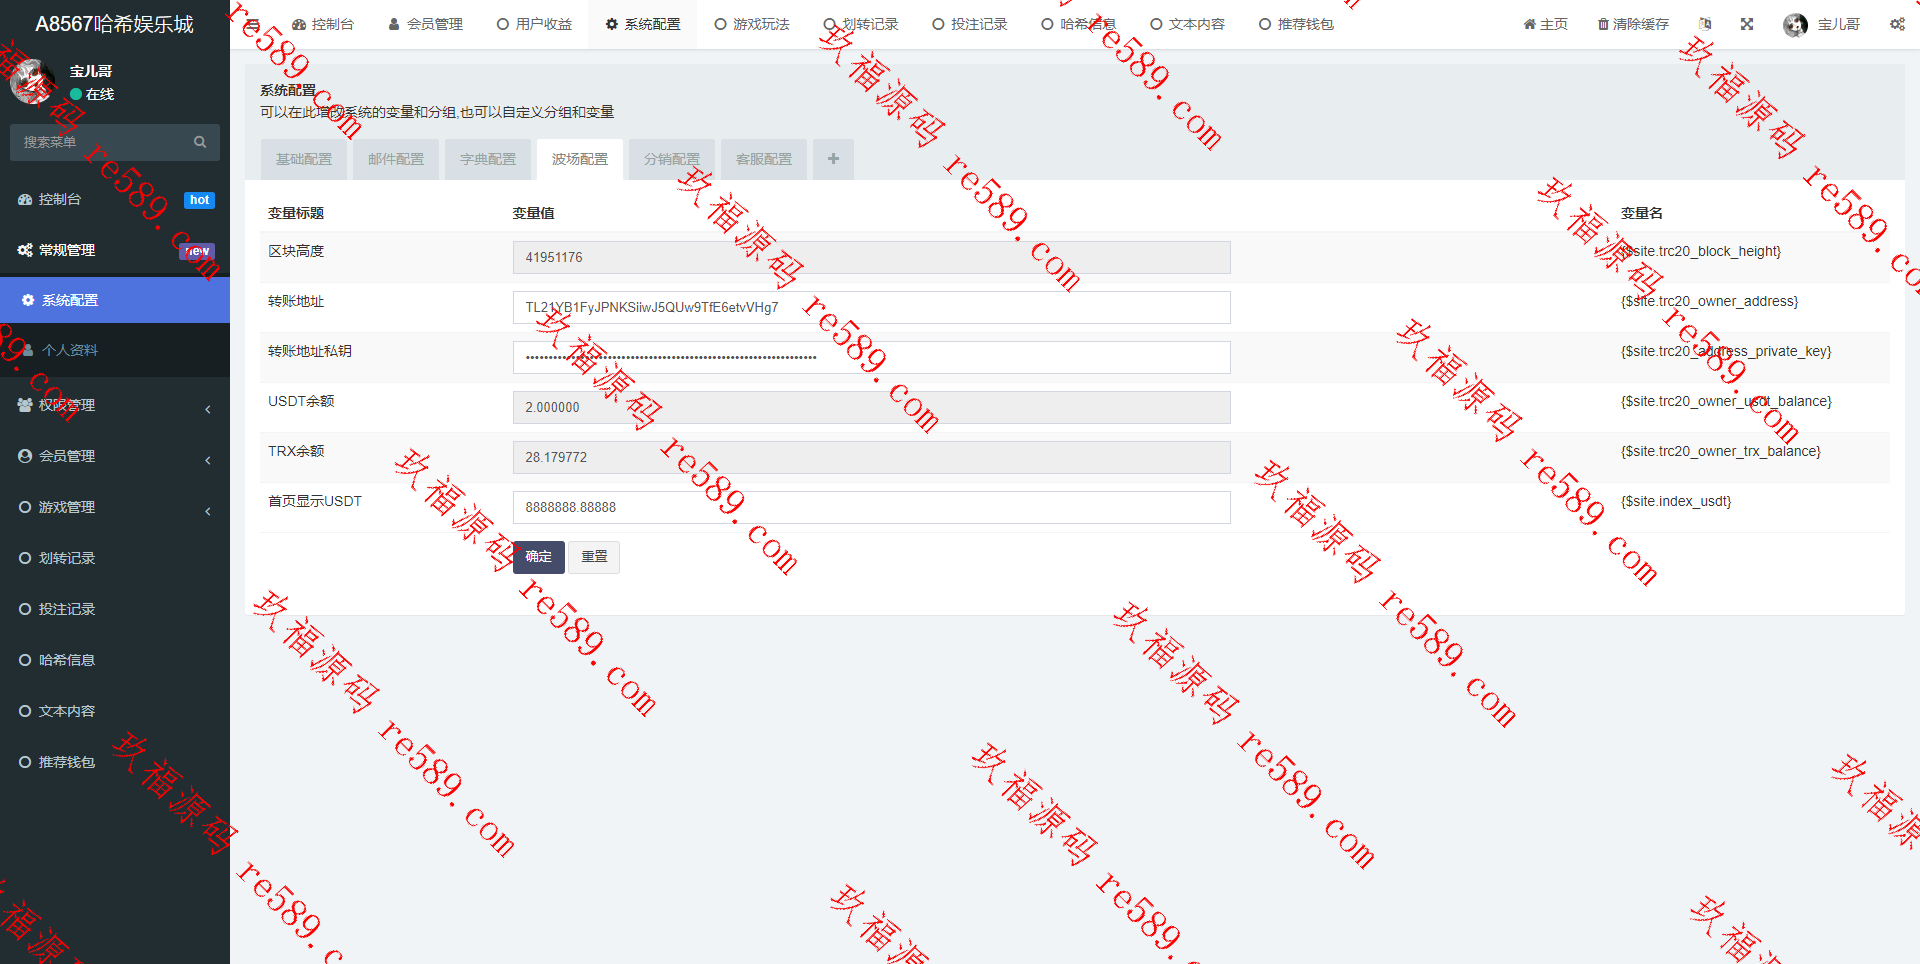Expand the 权限管理 sidebar chevron
Viewport: 1920px width, 964px height.
[x=208, y=409]
